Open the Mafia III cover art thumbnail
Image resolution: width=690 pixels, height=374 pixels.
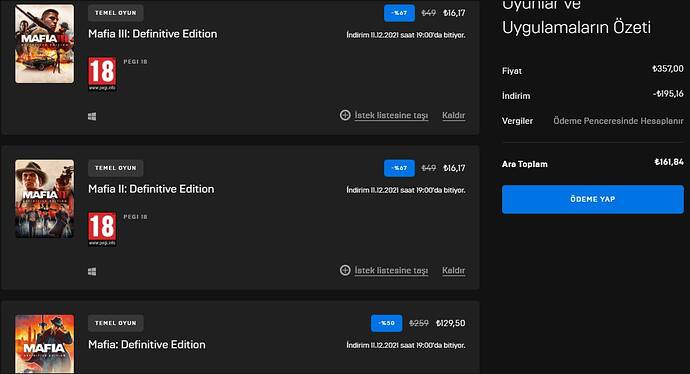point(44,44)
